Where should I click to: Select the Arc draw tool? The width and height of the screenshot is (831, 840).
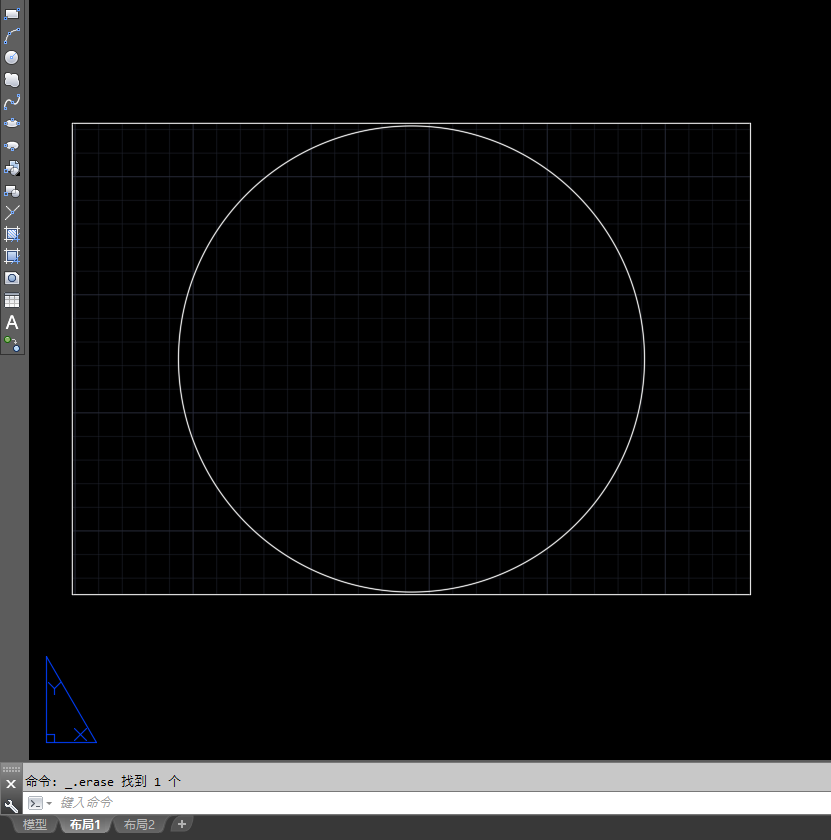(12, 35)
